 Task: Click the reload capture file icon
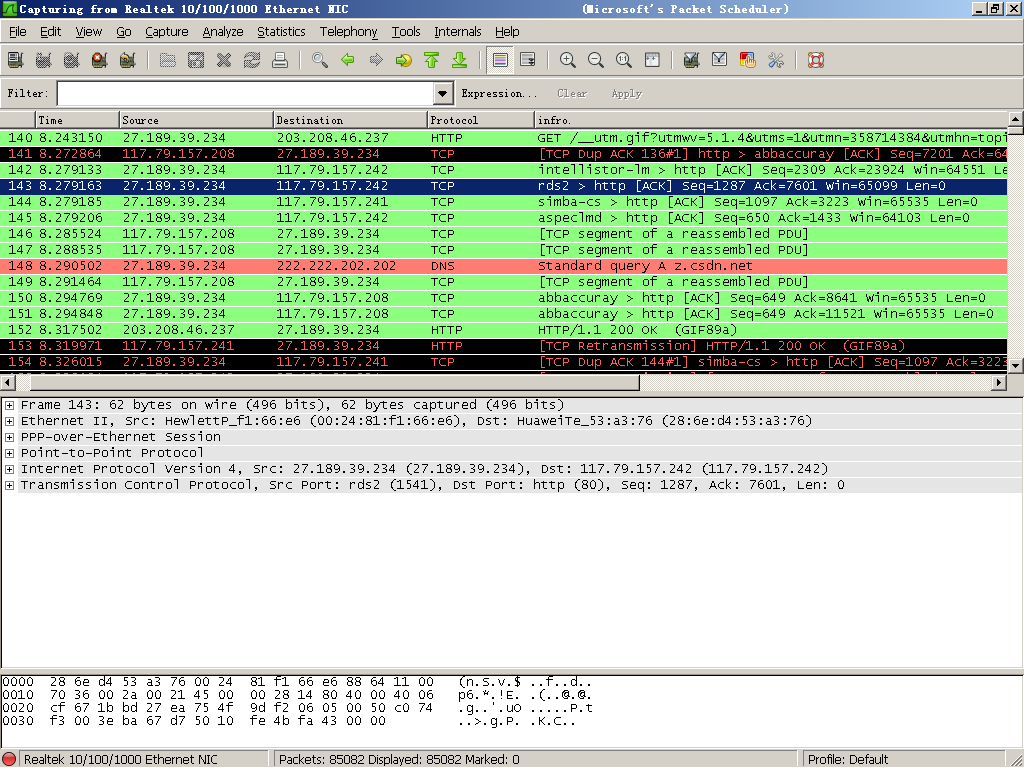coord(252,61)
